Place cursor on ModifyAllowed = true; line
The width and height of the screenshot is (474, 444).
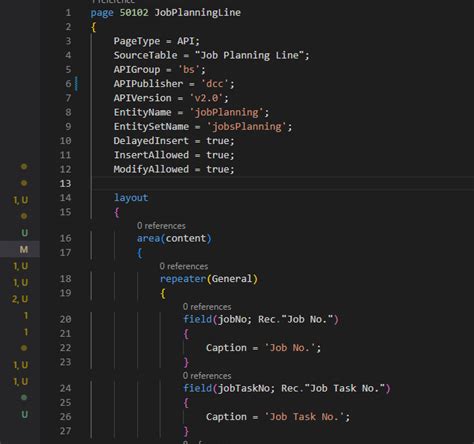[174, 169]
